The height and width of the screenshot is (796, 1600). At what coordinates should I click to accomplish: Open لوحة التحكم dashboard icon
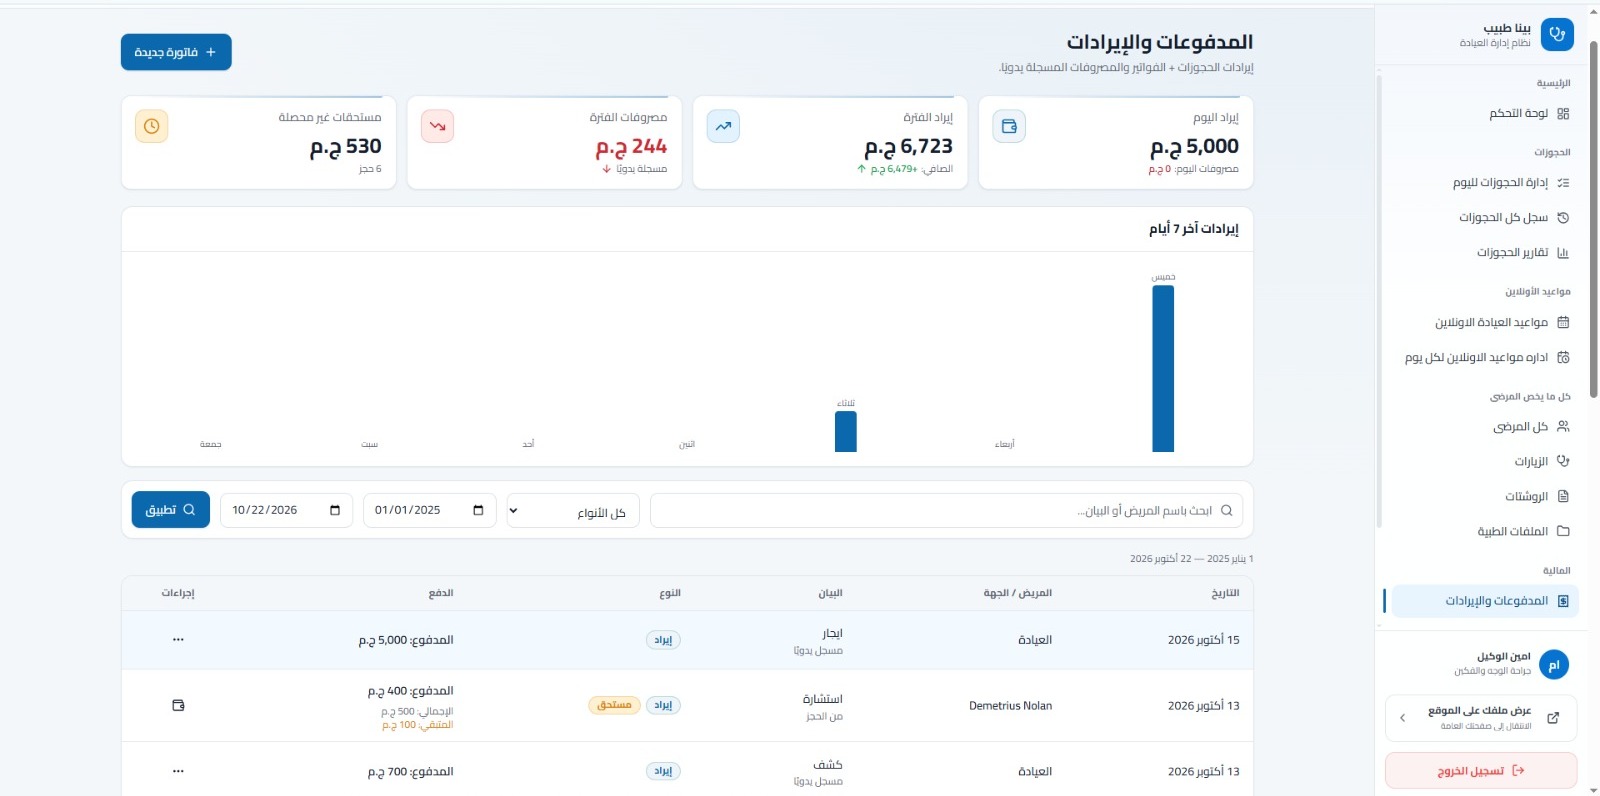[1563, 113]
